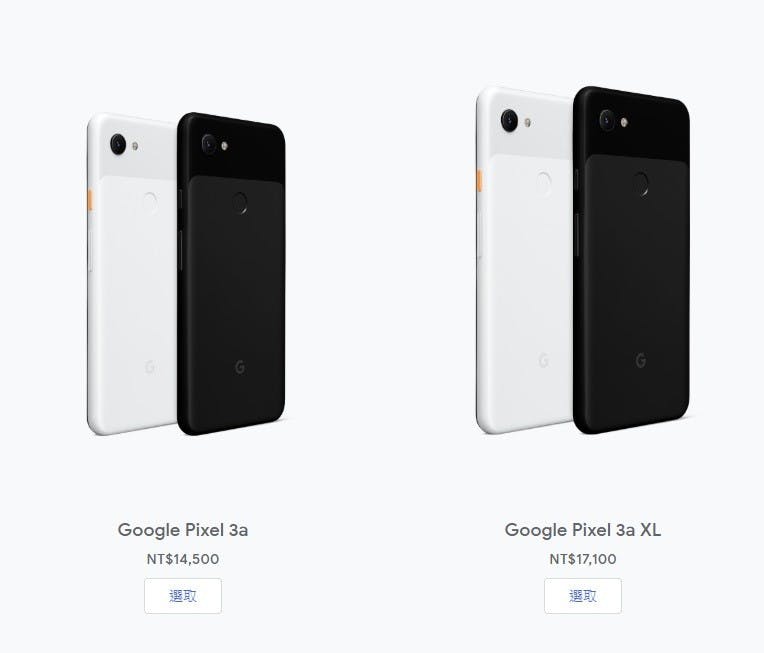Click the G logo on white Pixel 3a

pos(150,367)
